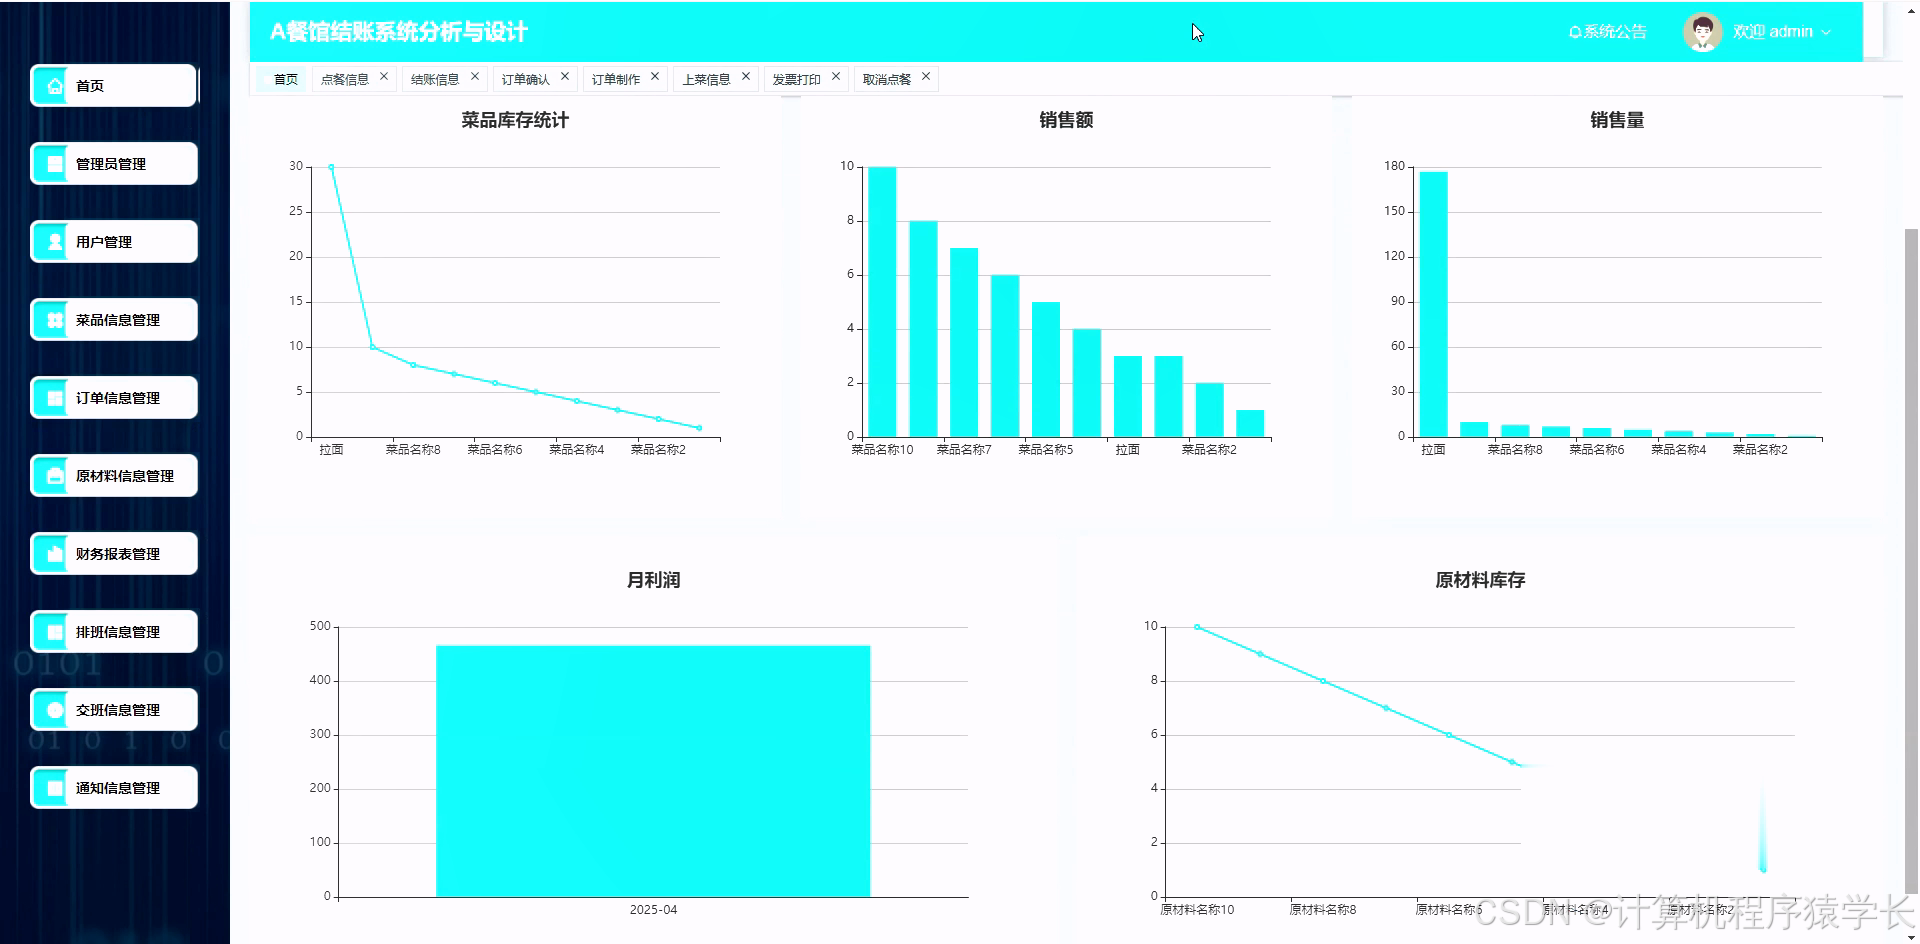This screenshot has width=1920, height=944.
Task: Click the 管理员管理 sidebar icon
Action: 55,164
